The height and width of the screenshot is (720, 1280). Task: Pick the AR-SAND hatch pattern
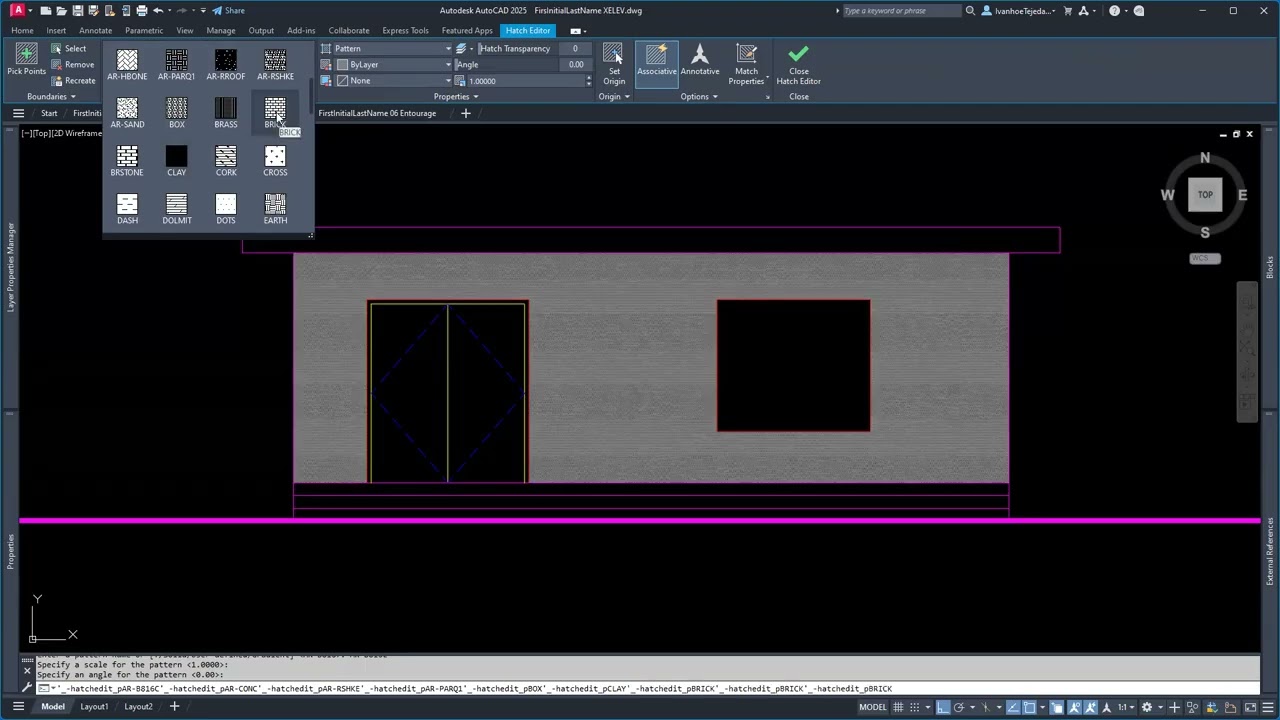[127, 114]
